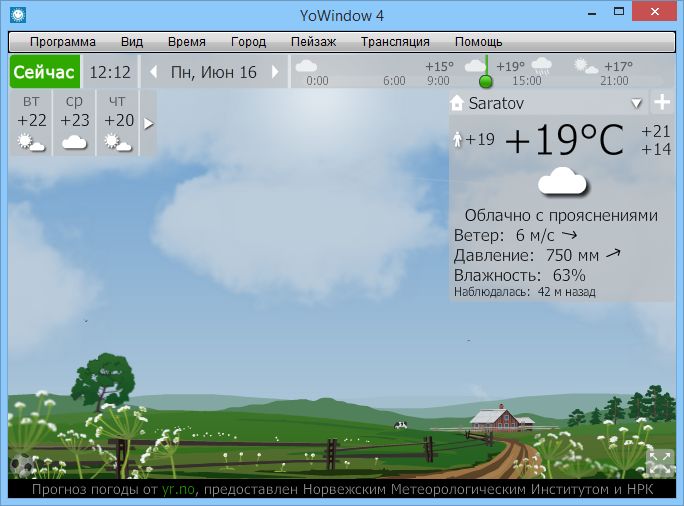684x506 pixels.
Task: Open the Вид menu
Action: 132,42
